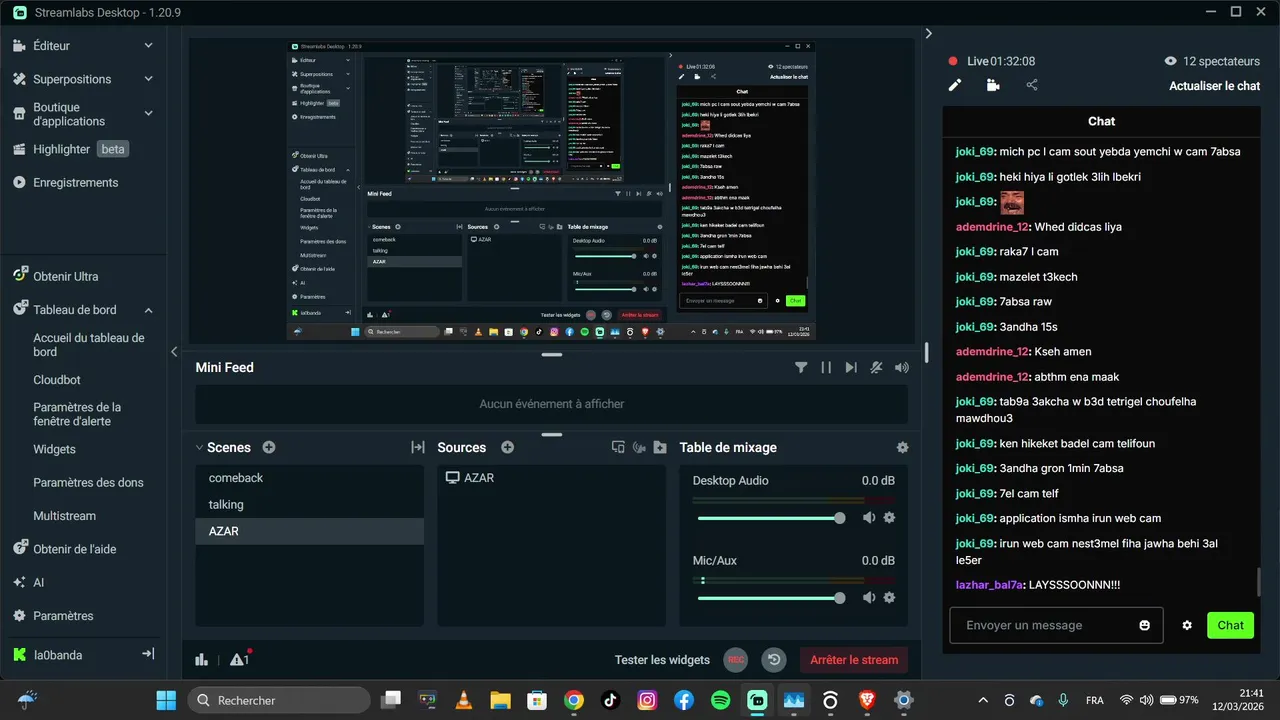Select the talking scene
Screen dimensions: 1280x720
[x=309, y=505]
